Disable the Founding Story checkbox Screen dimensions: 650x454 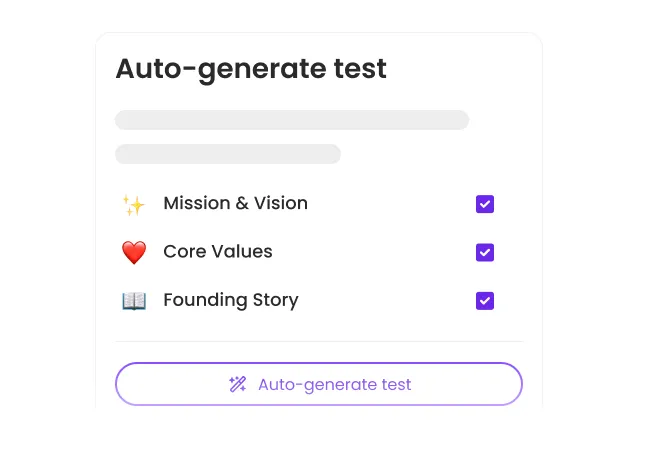click(485, 301)
